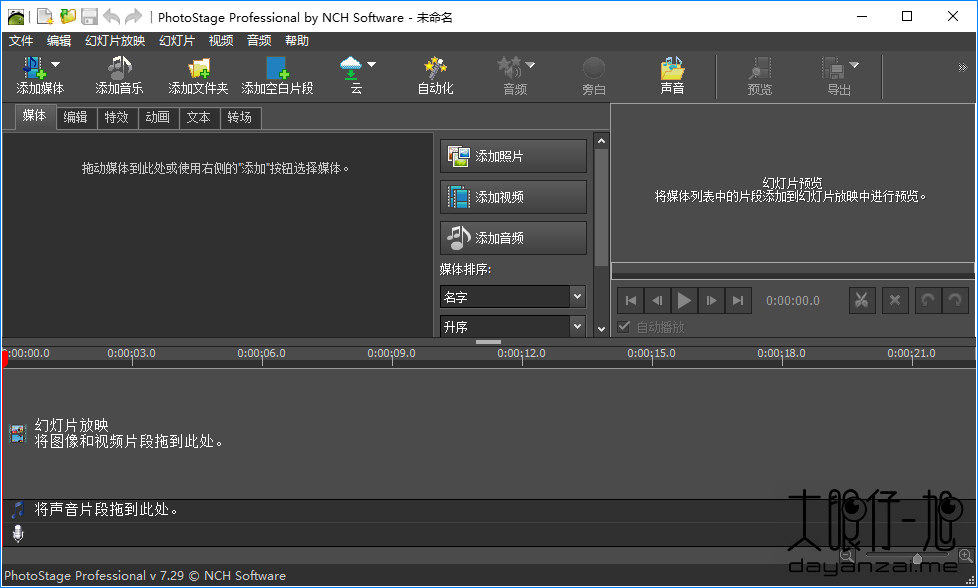Screen dimensions: 978x588
Task: Click the new project icon in title bar
Action: coord(46,17)
